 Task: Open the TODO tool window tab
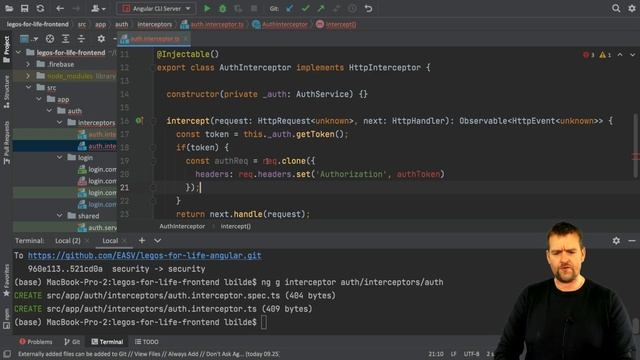click(x=147, y=342)
